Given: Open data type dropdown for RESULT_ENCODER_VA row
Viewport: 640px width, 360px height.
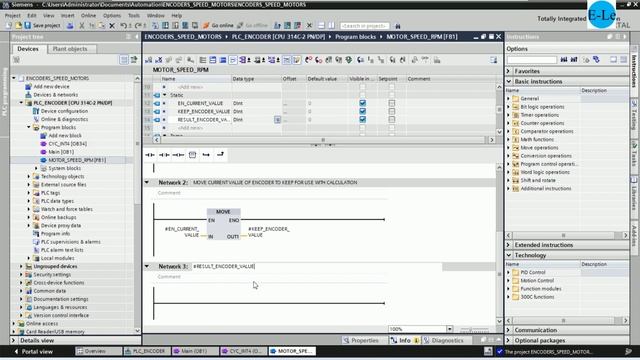Looking at the screenshot, I should [x=278, y=120].
